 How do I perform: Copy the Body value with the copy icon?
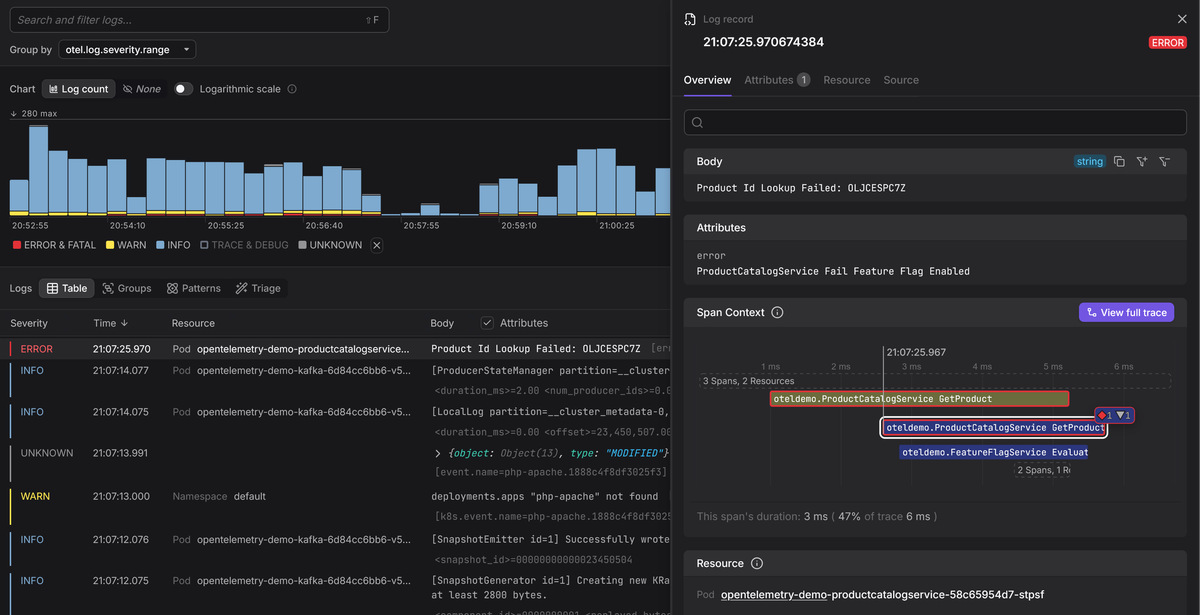(x=1119, y=162)
